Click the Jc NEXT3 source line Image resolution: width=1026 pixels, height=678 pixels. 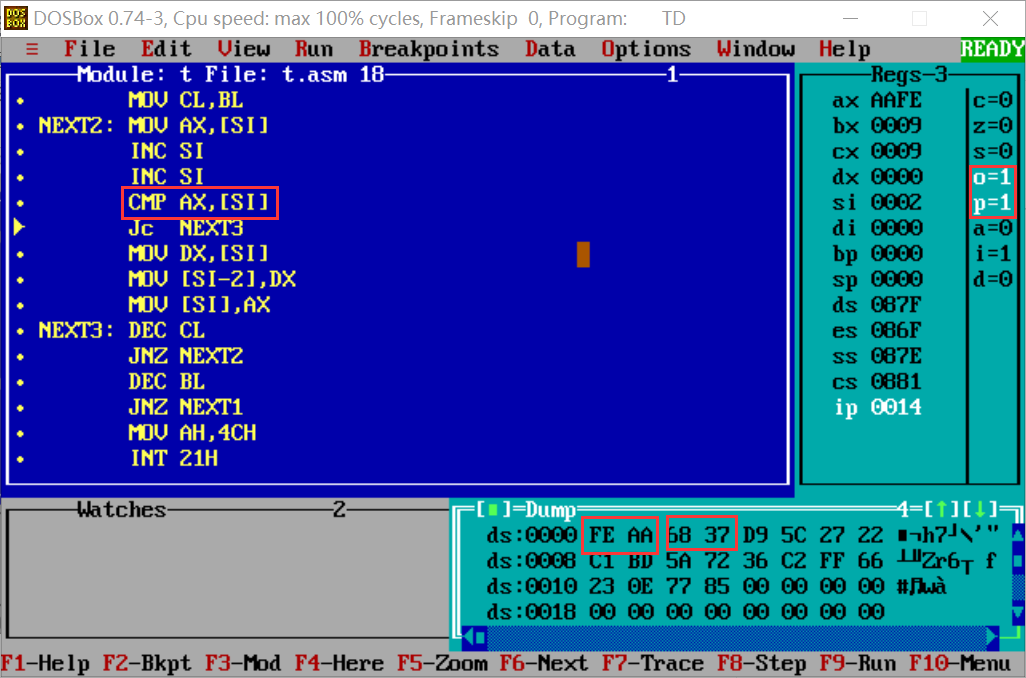click(x=186, y=228)
